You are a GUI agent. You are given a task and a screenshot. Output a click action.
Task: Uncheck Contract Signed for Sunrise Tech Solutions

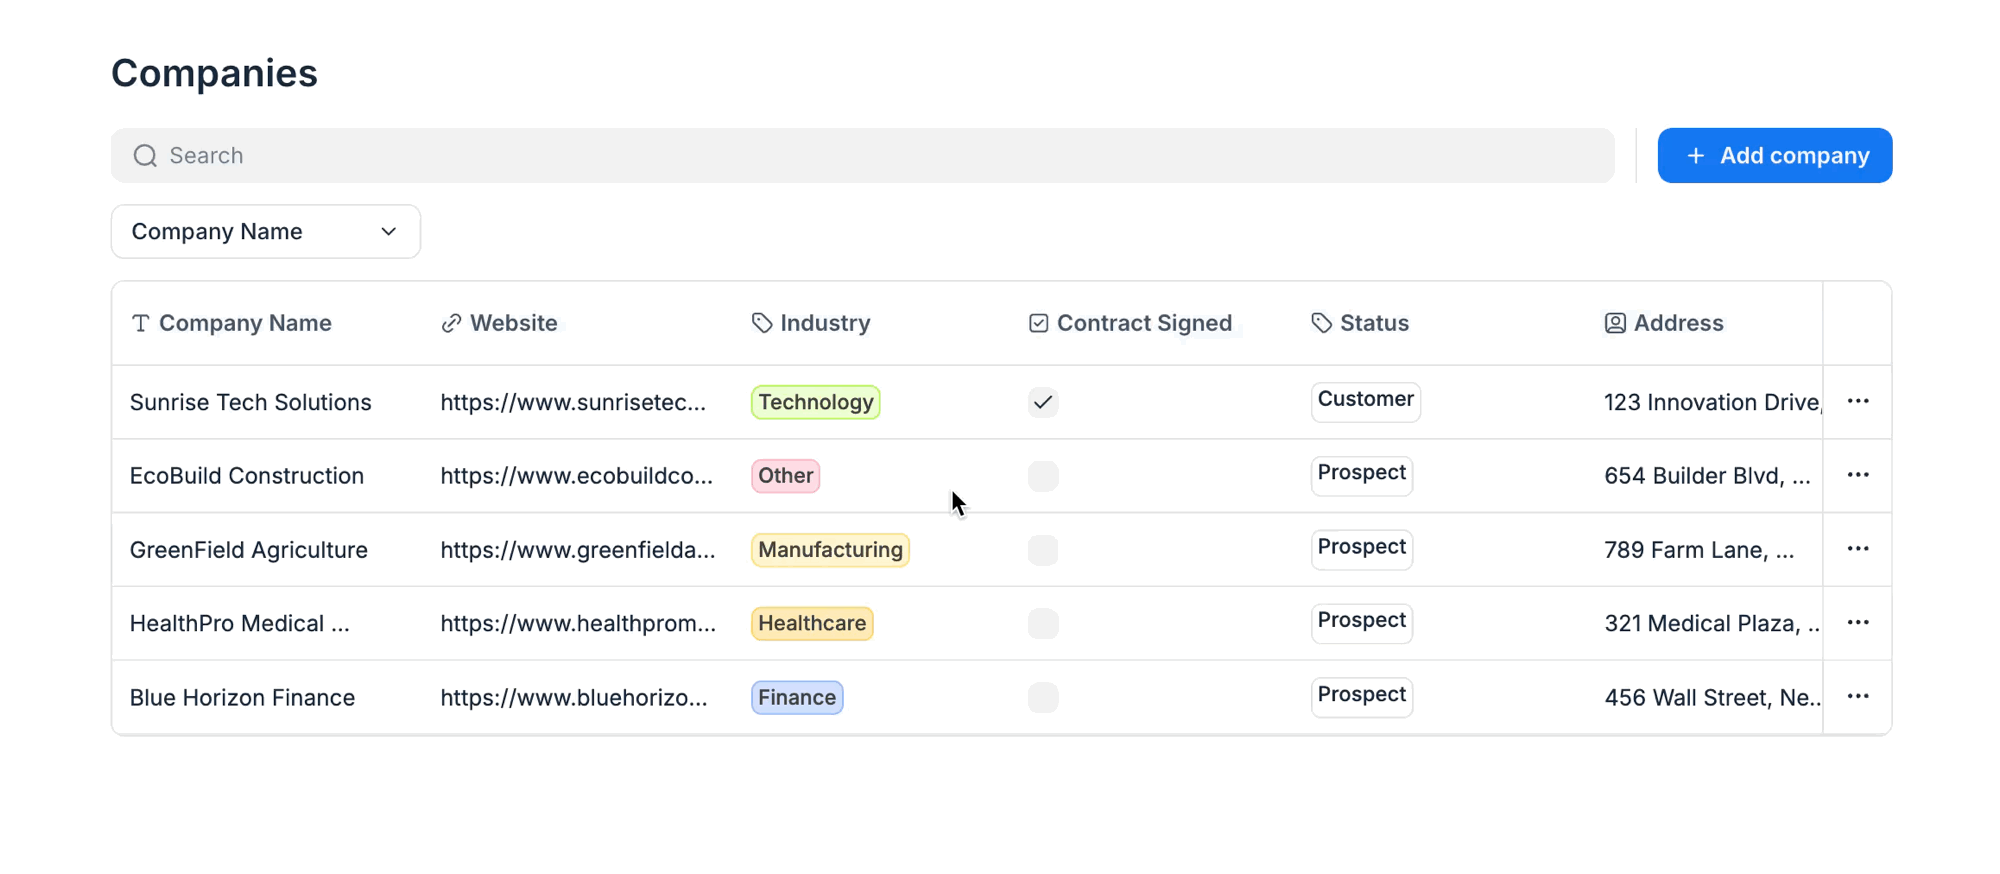point(1043,402)
